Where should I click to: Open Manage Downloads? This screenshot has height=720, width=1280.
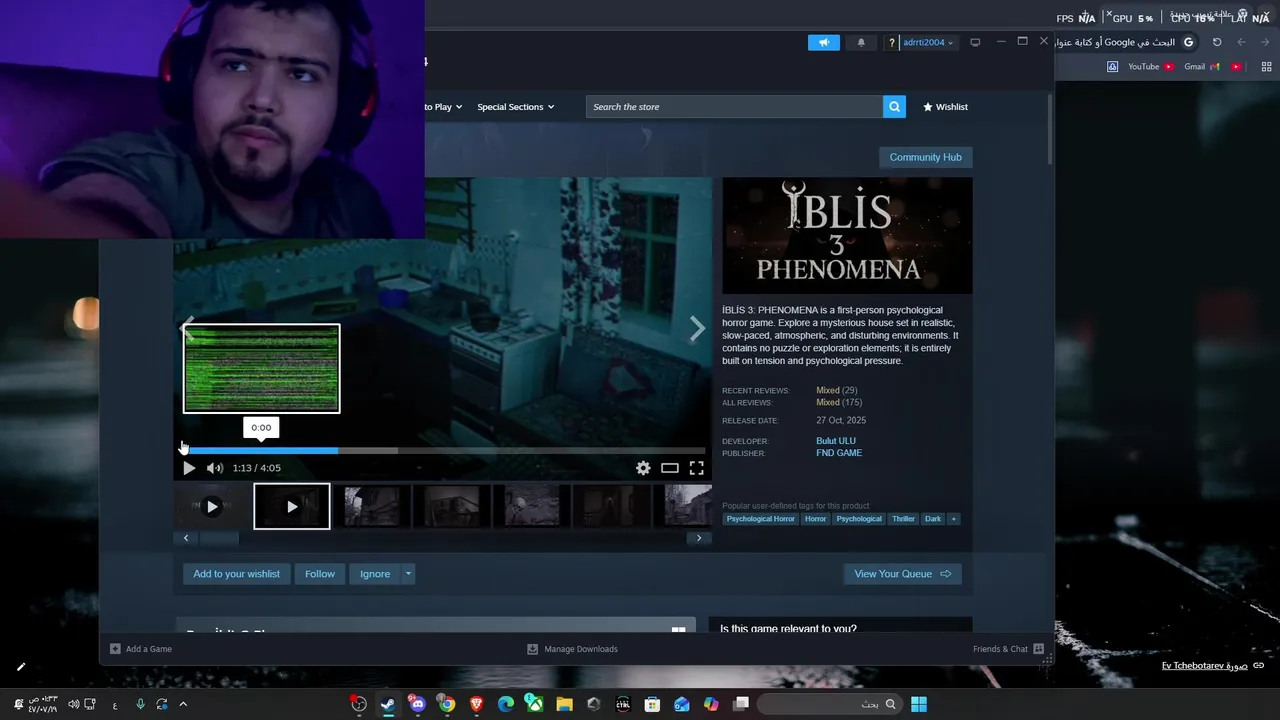572,649
